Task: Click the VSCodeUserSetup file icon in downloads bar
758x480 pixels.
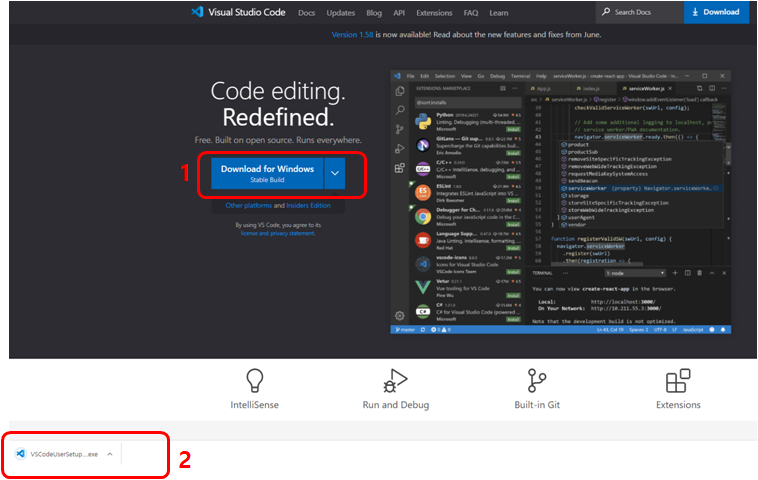Action: point(20,454)
